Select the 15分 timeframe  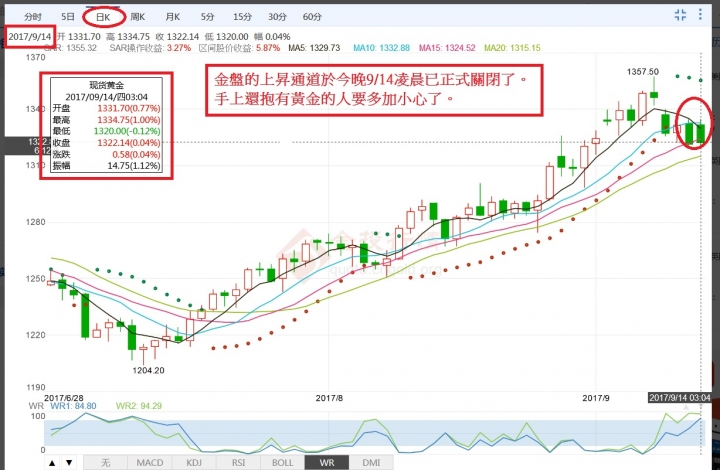pos(242,17)
